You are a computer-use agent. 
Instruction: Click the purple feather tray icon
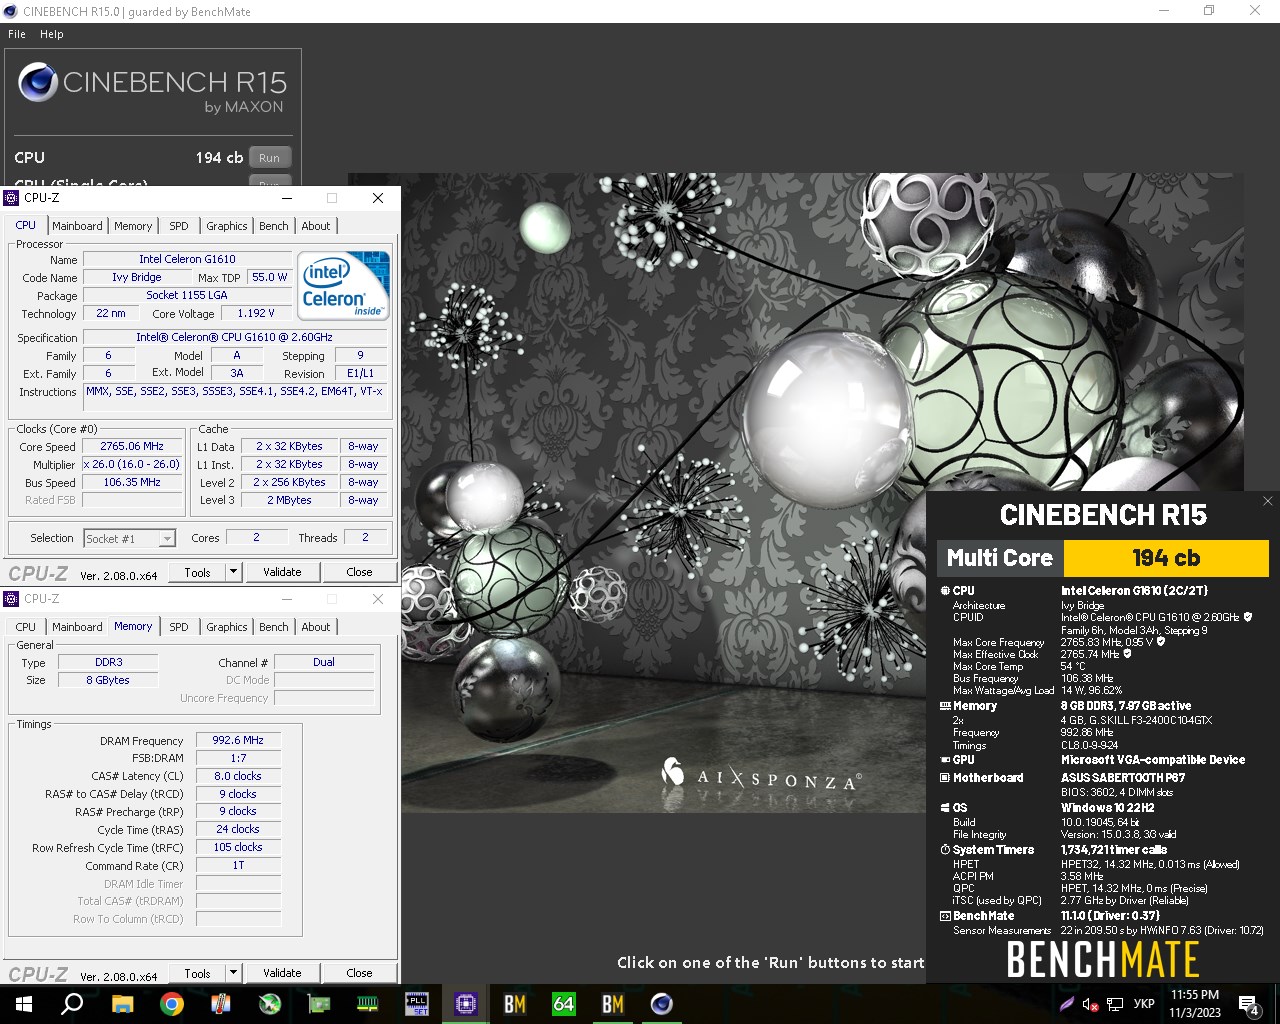pos(1067,1004)
